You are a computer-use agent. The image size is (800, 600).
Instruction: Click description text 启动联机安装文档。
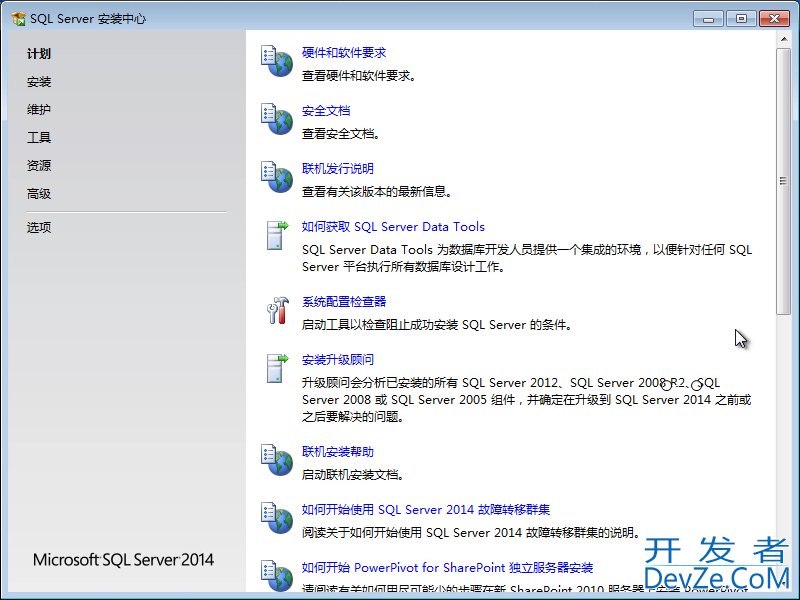tap(354, 475)
